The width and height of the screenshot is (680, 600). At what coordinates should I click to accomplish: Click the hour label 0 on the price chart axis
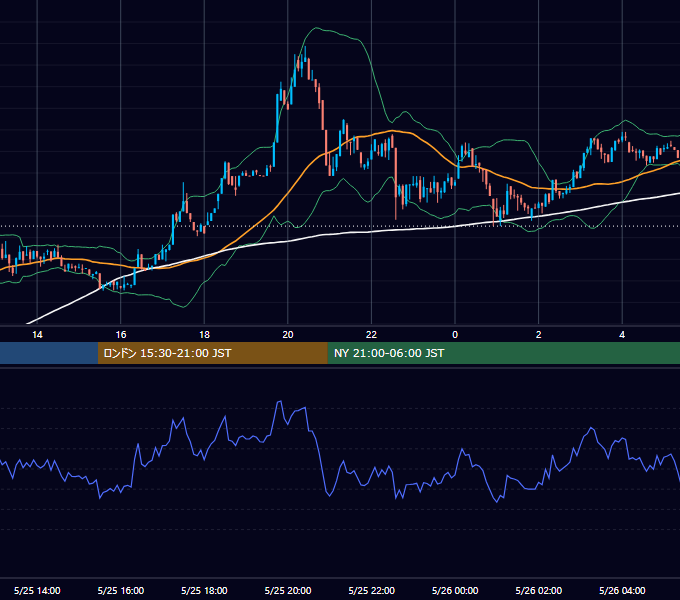[455, 335]
